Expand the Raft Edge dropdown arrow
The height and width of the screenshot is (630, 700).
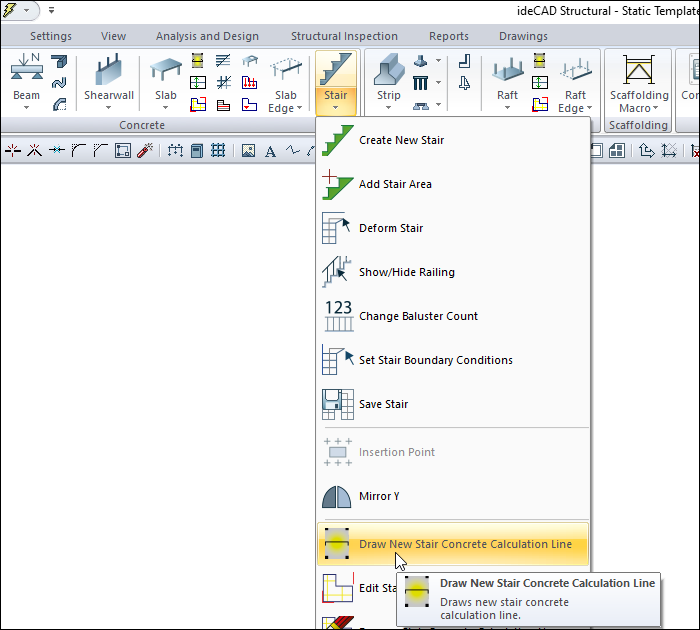tap(589, 108)
